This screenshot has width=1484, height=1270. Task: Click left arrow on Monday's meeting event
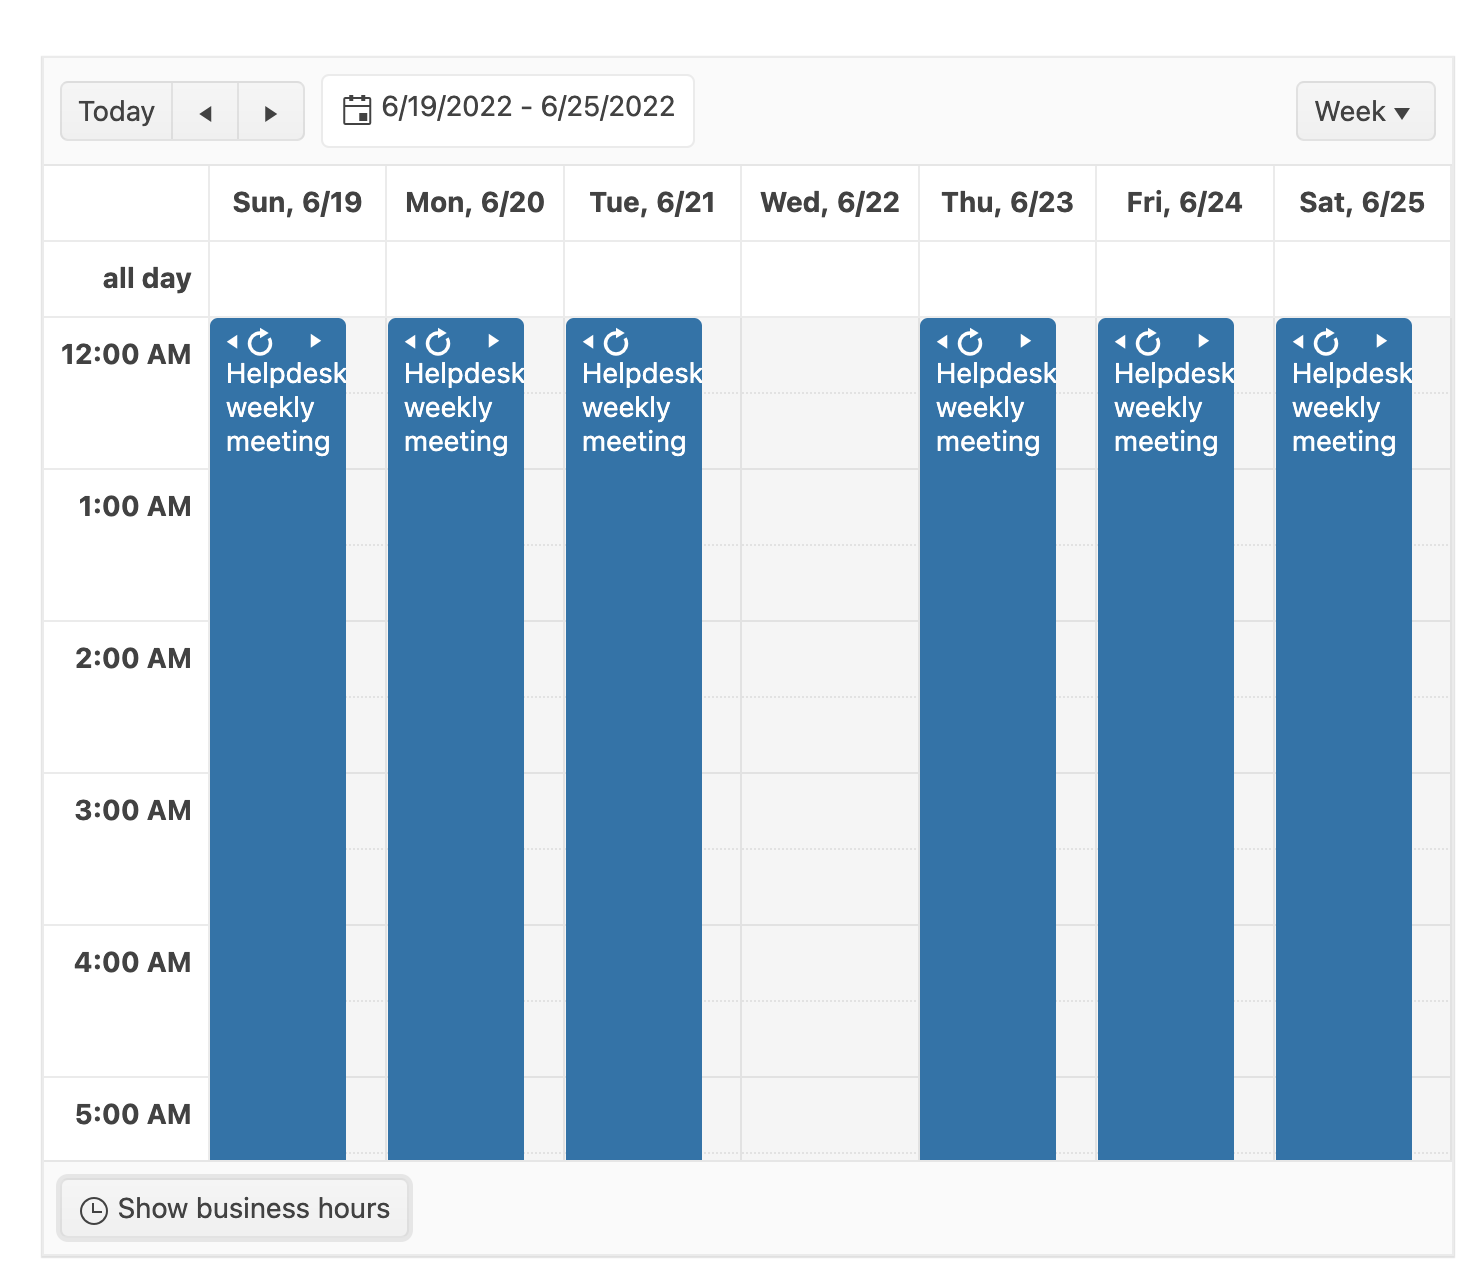click(x=410, y=342)
